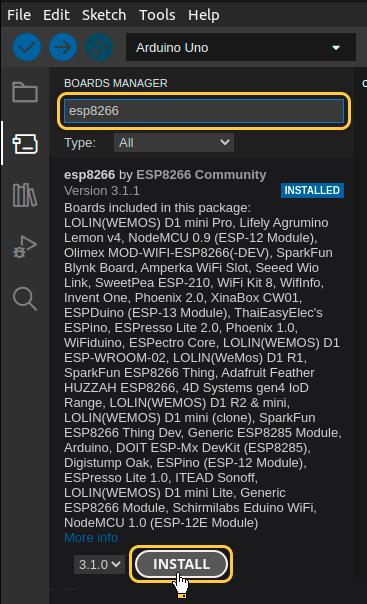Start Debugging from the toolbar icon
This screenshot has height=604, width=367.
point(99,47)
